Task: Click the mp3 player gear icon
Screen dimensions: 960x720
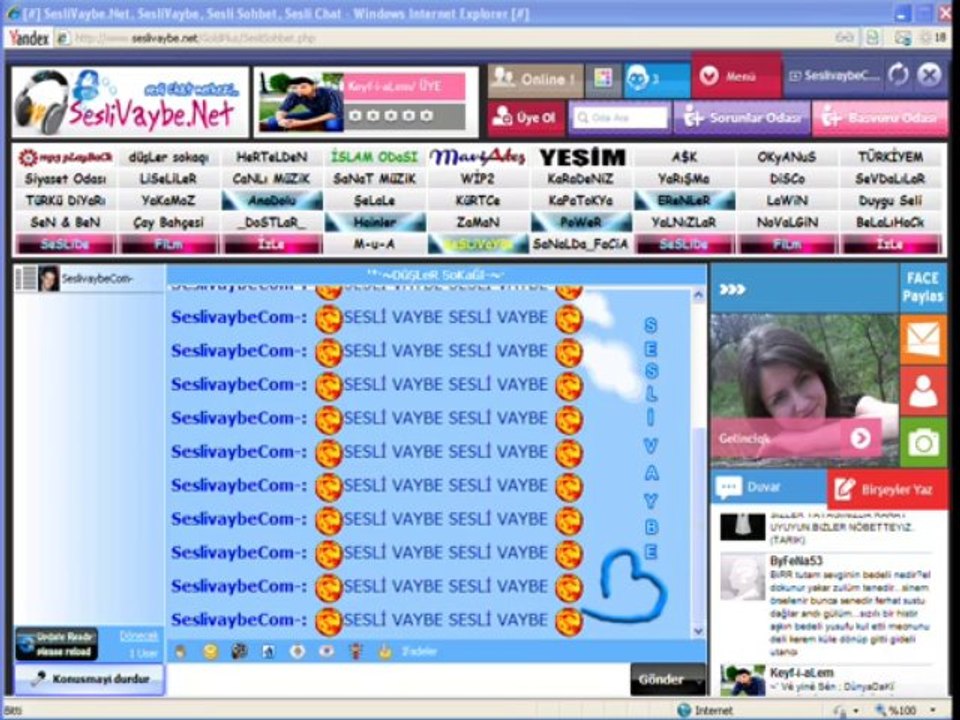Action: coord(28,157)
